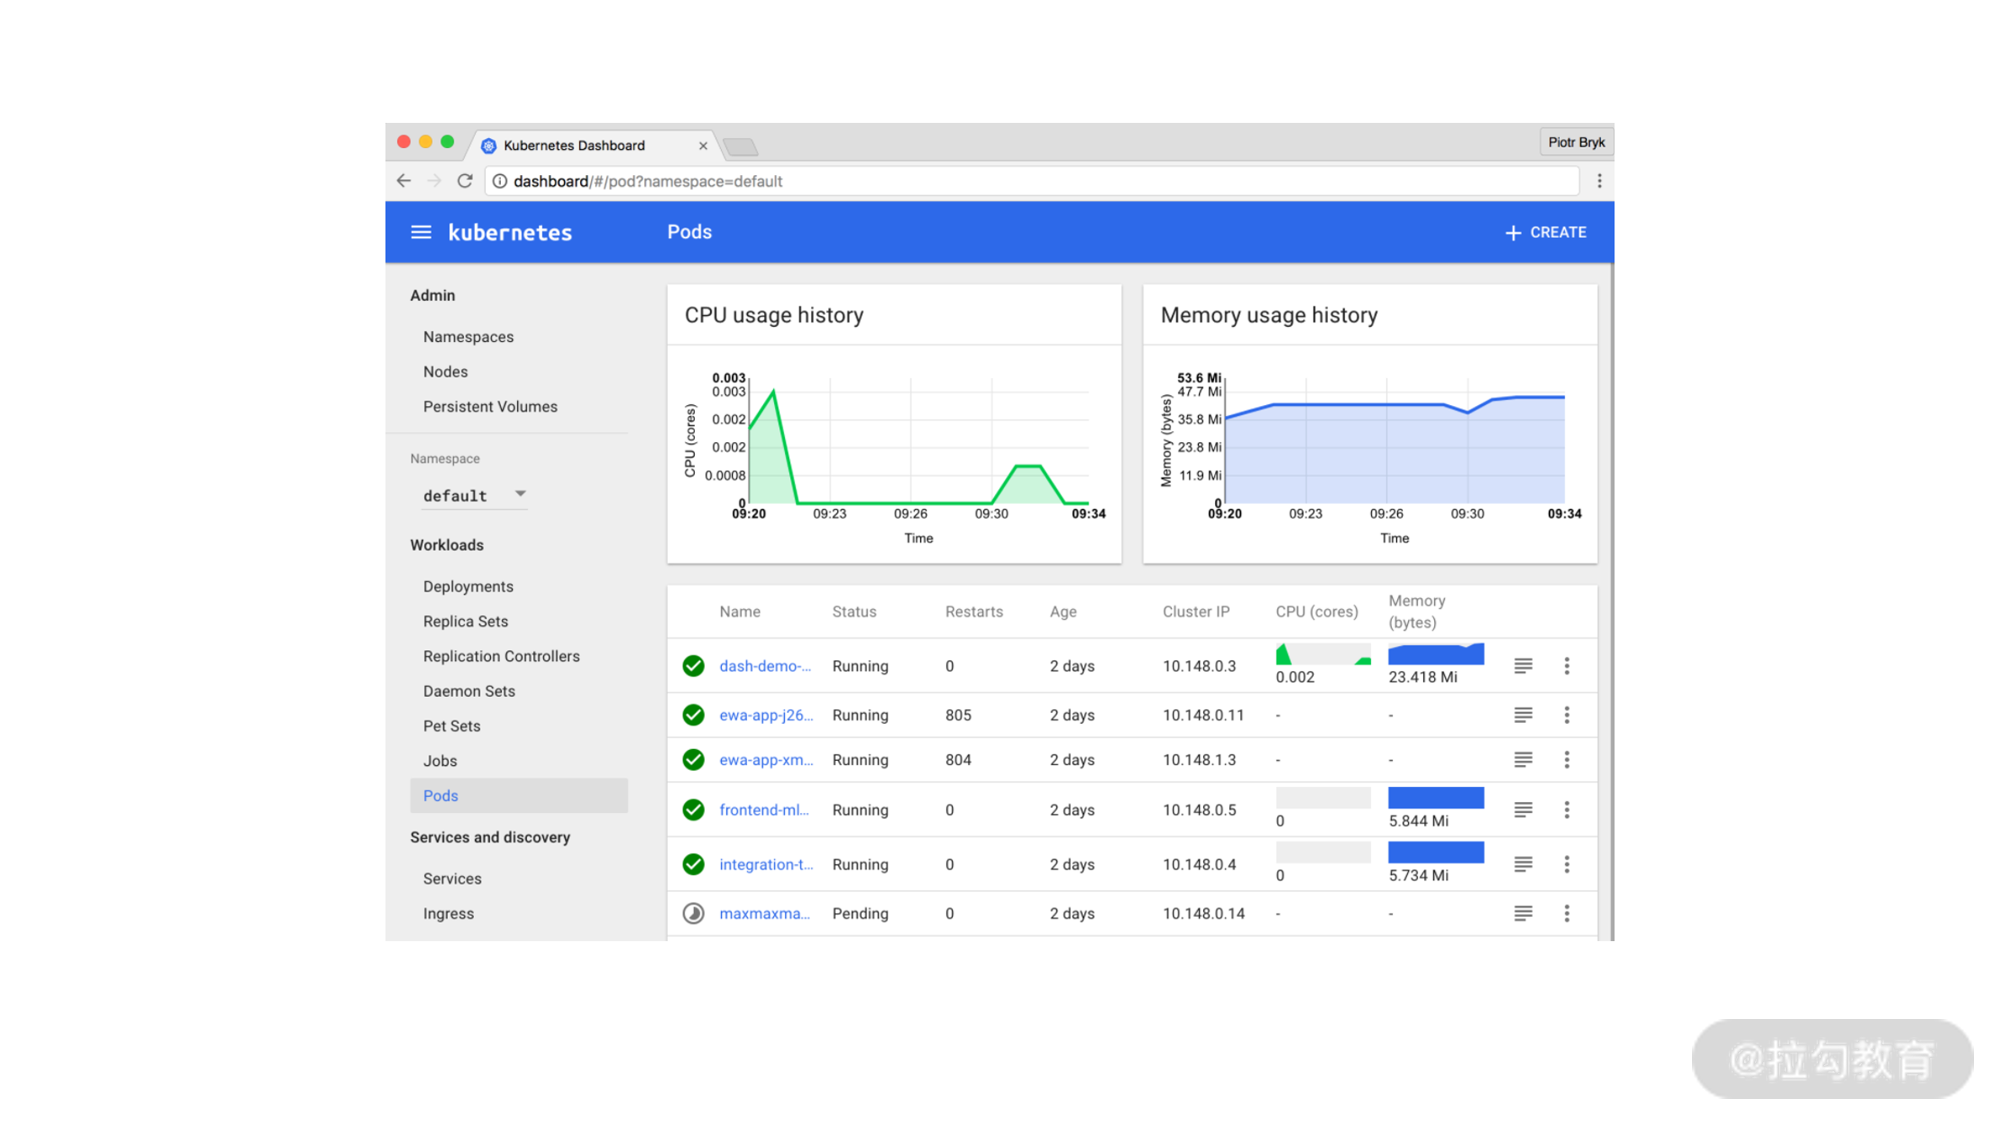View logs for maxmaxma pod
Screen dimensions: 2000x1125
tap(1523, 914)
